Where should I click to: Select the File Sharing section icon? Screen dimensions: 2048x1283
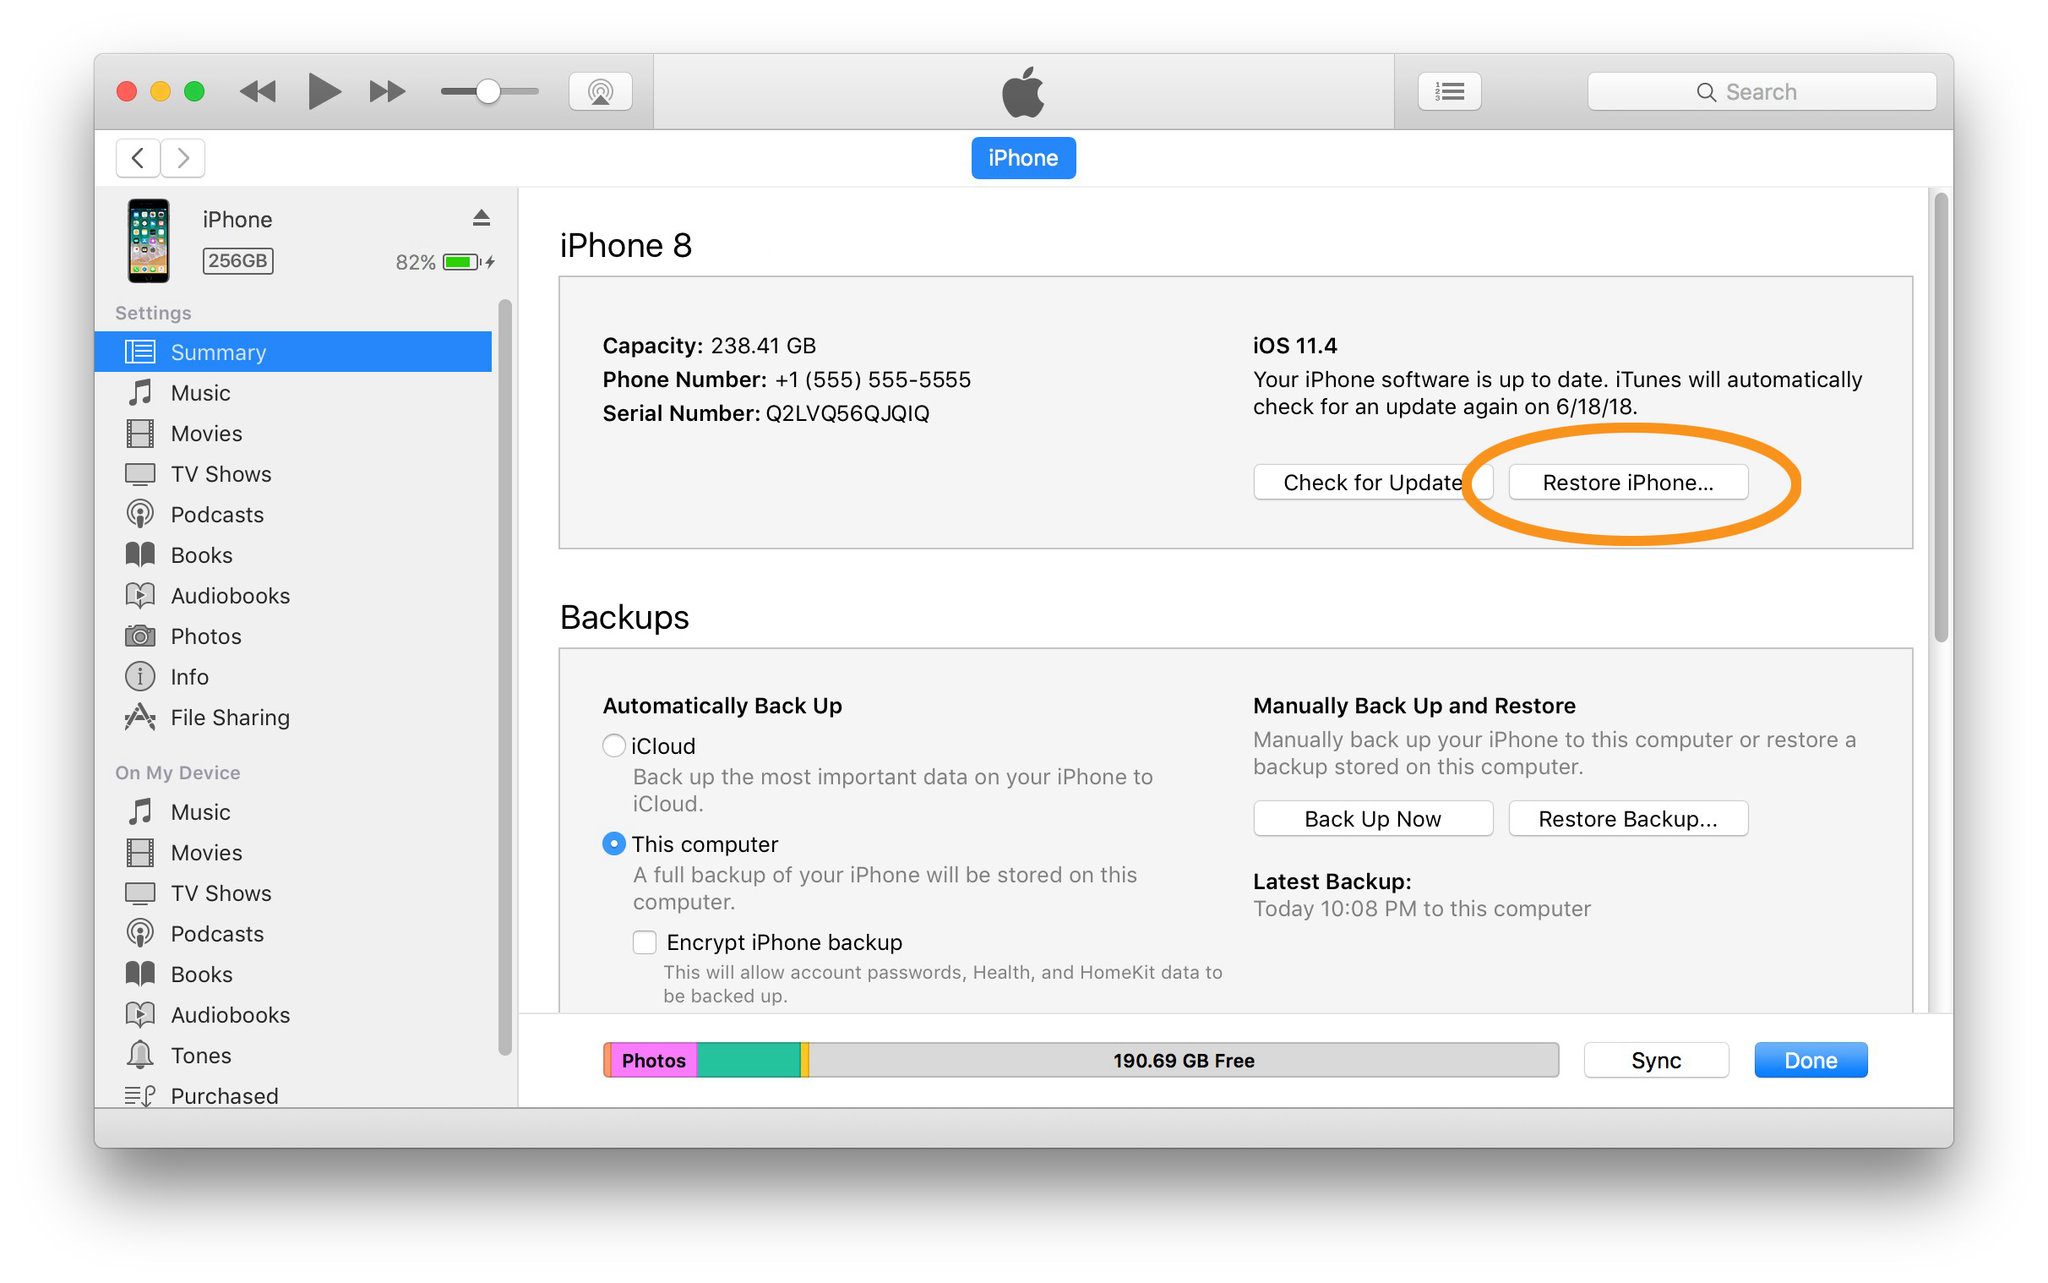[146, 718]
